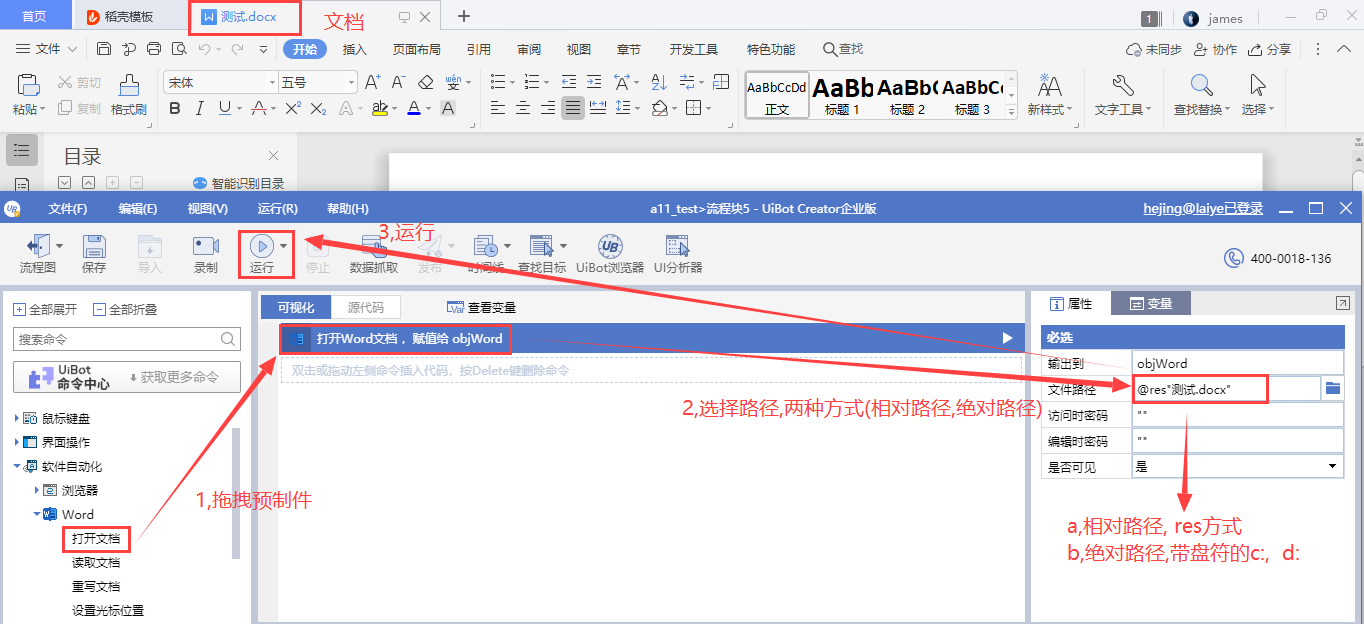Expand the 鼠标键盘 tree node
Screen dimensions: 1364x624
point(18,418)
